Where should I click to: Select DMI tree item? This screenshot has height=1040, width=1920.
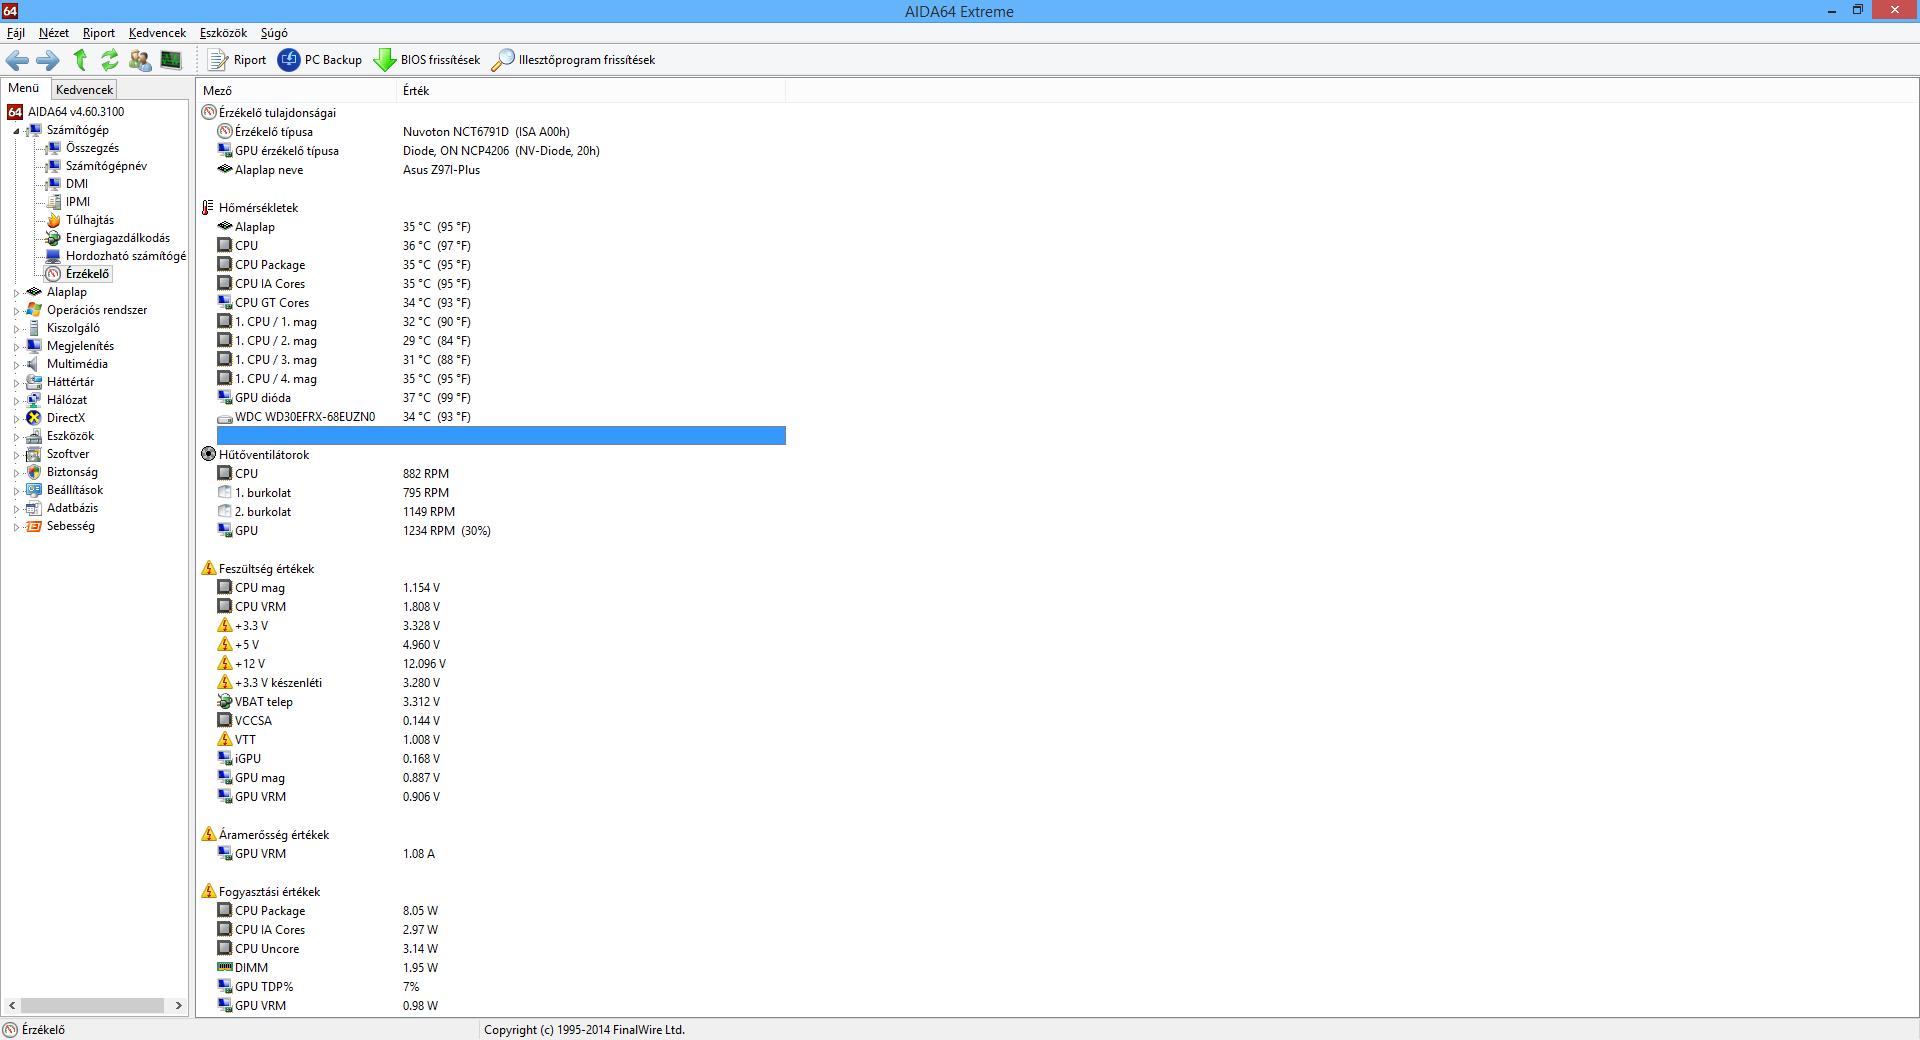point(77,184)
